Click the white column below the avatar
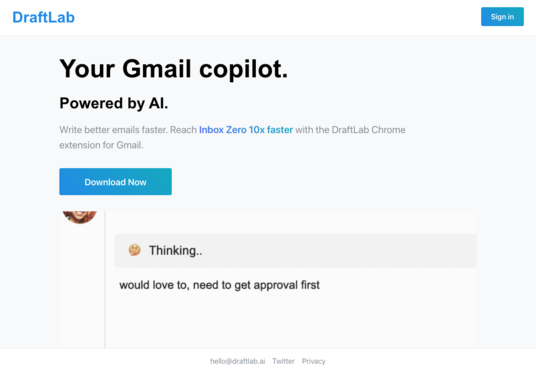The image size is (536, 375). click(x=82, y=286)
